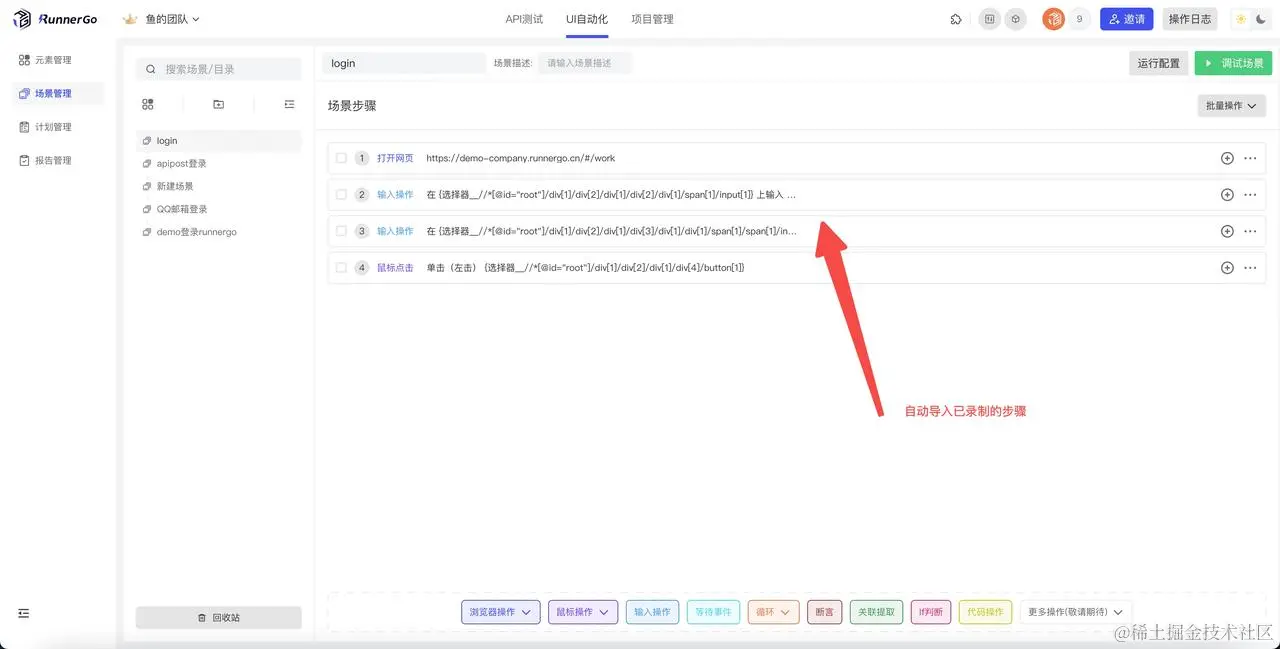Open more options for step 3

pos(1250,231)
